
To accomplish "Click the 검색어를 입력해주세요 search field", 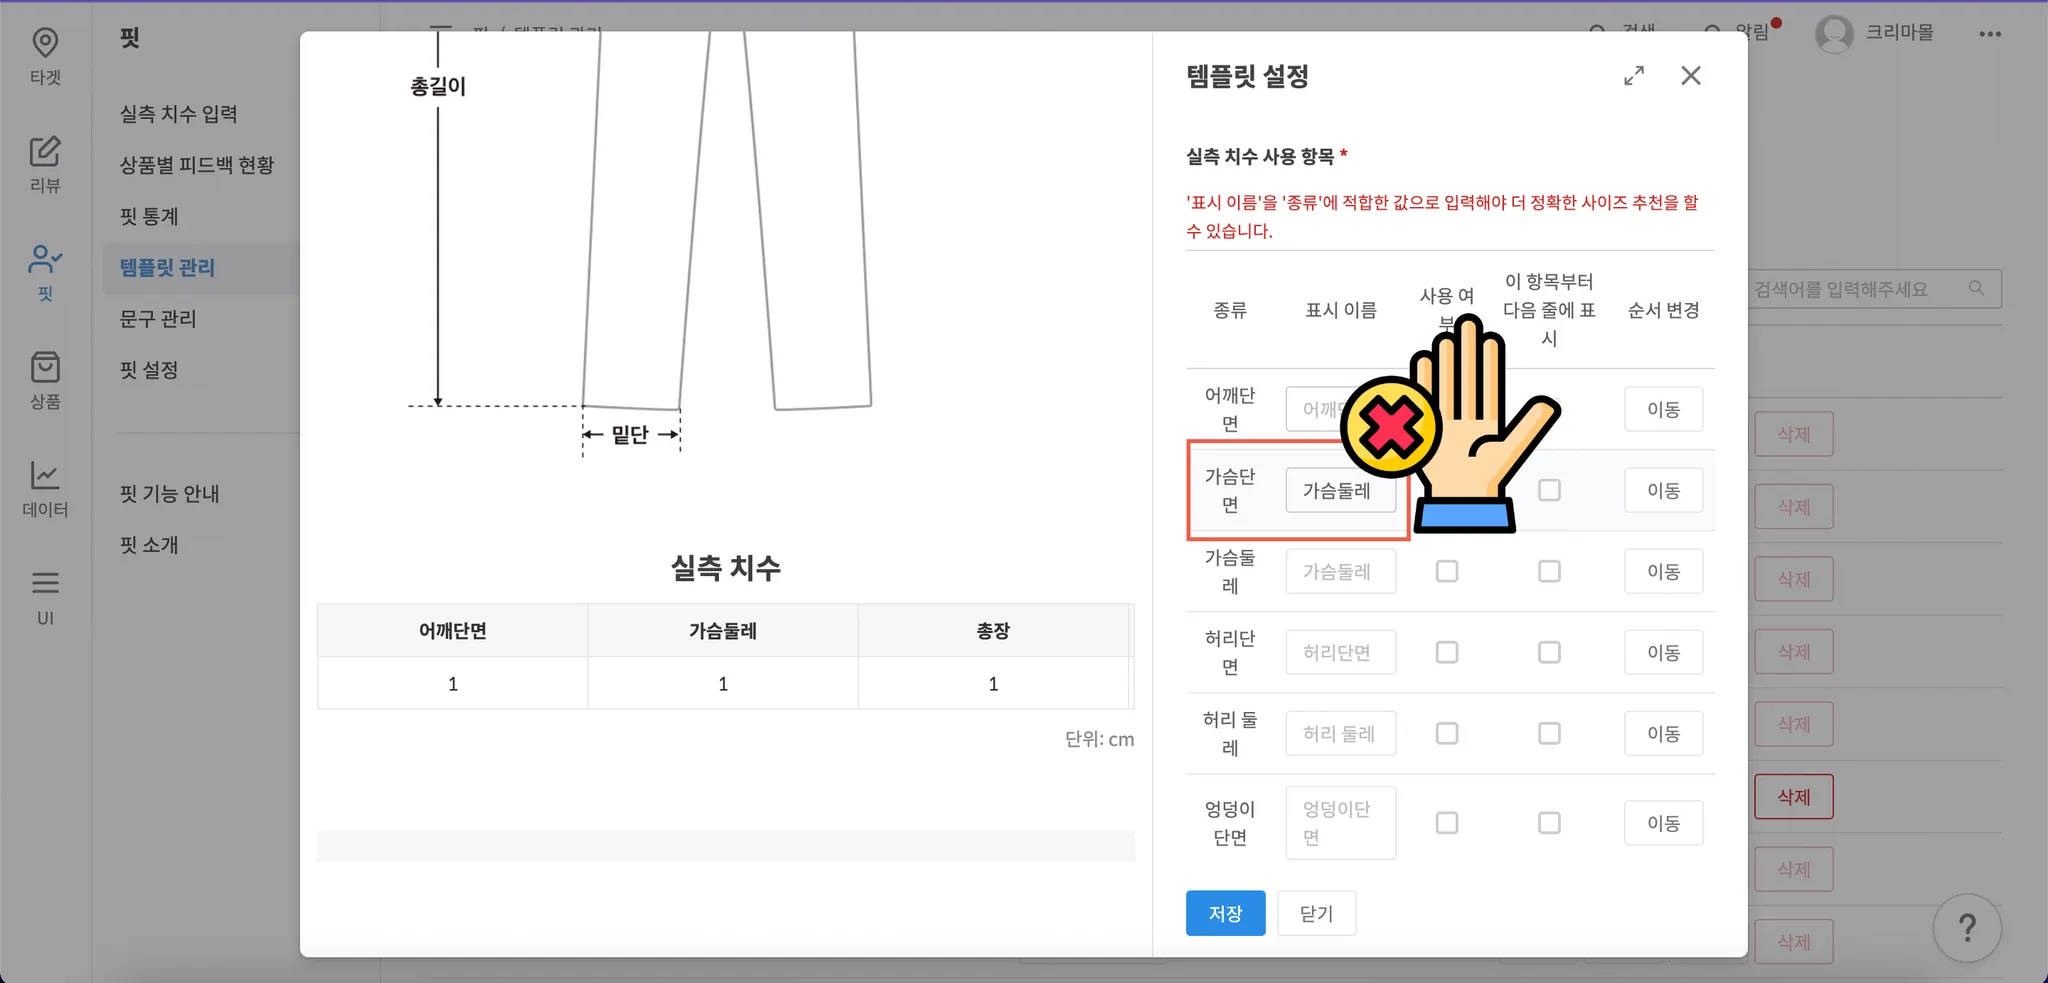I will tap(1874, 289).
